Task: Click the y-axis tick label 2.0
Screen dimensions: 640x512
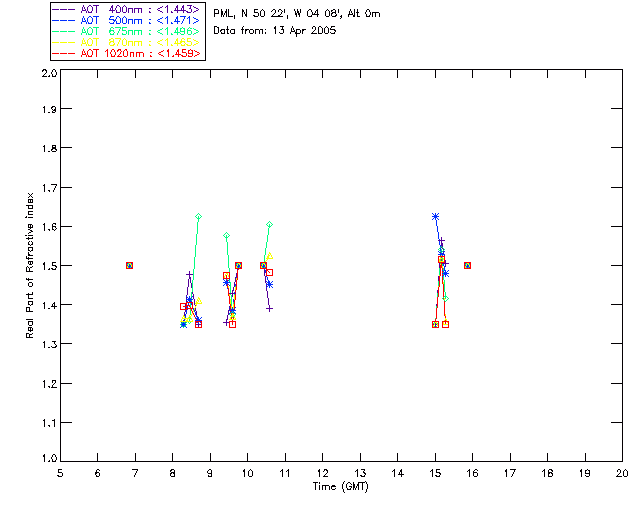Action: [x=49, y=74]
